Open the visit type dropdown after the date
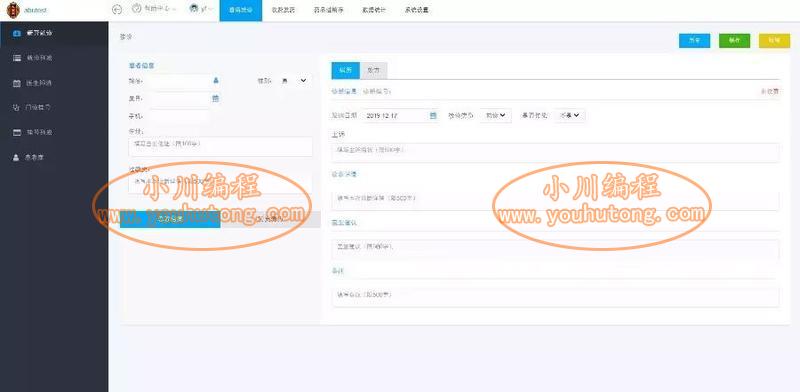The height and width of the screenshot is (392, 800). 495,115
